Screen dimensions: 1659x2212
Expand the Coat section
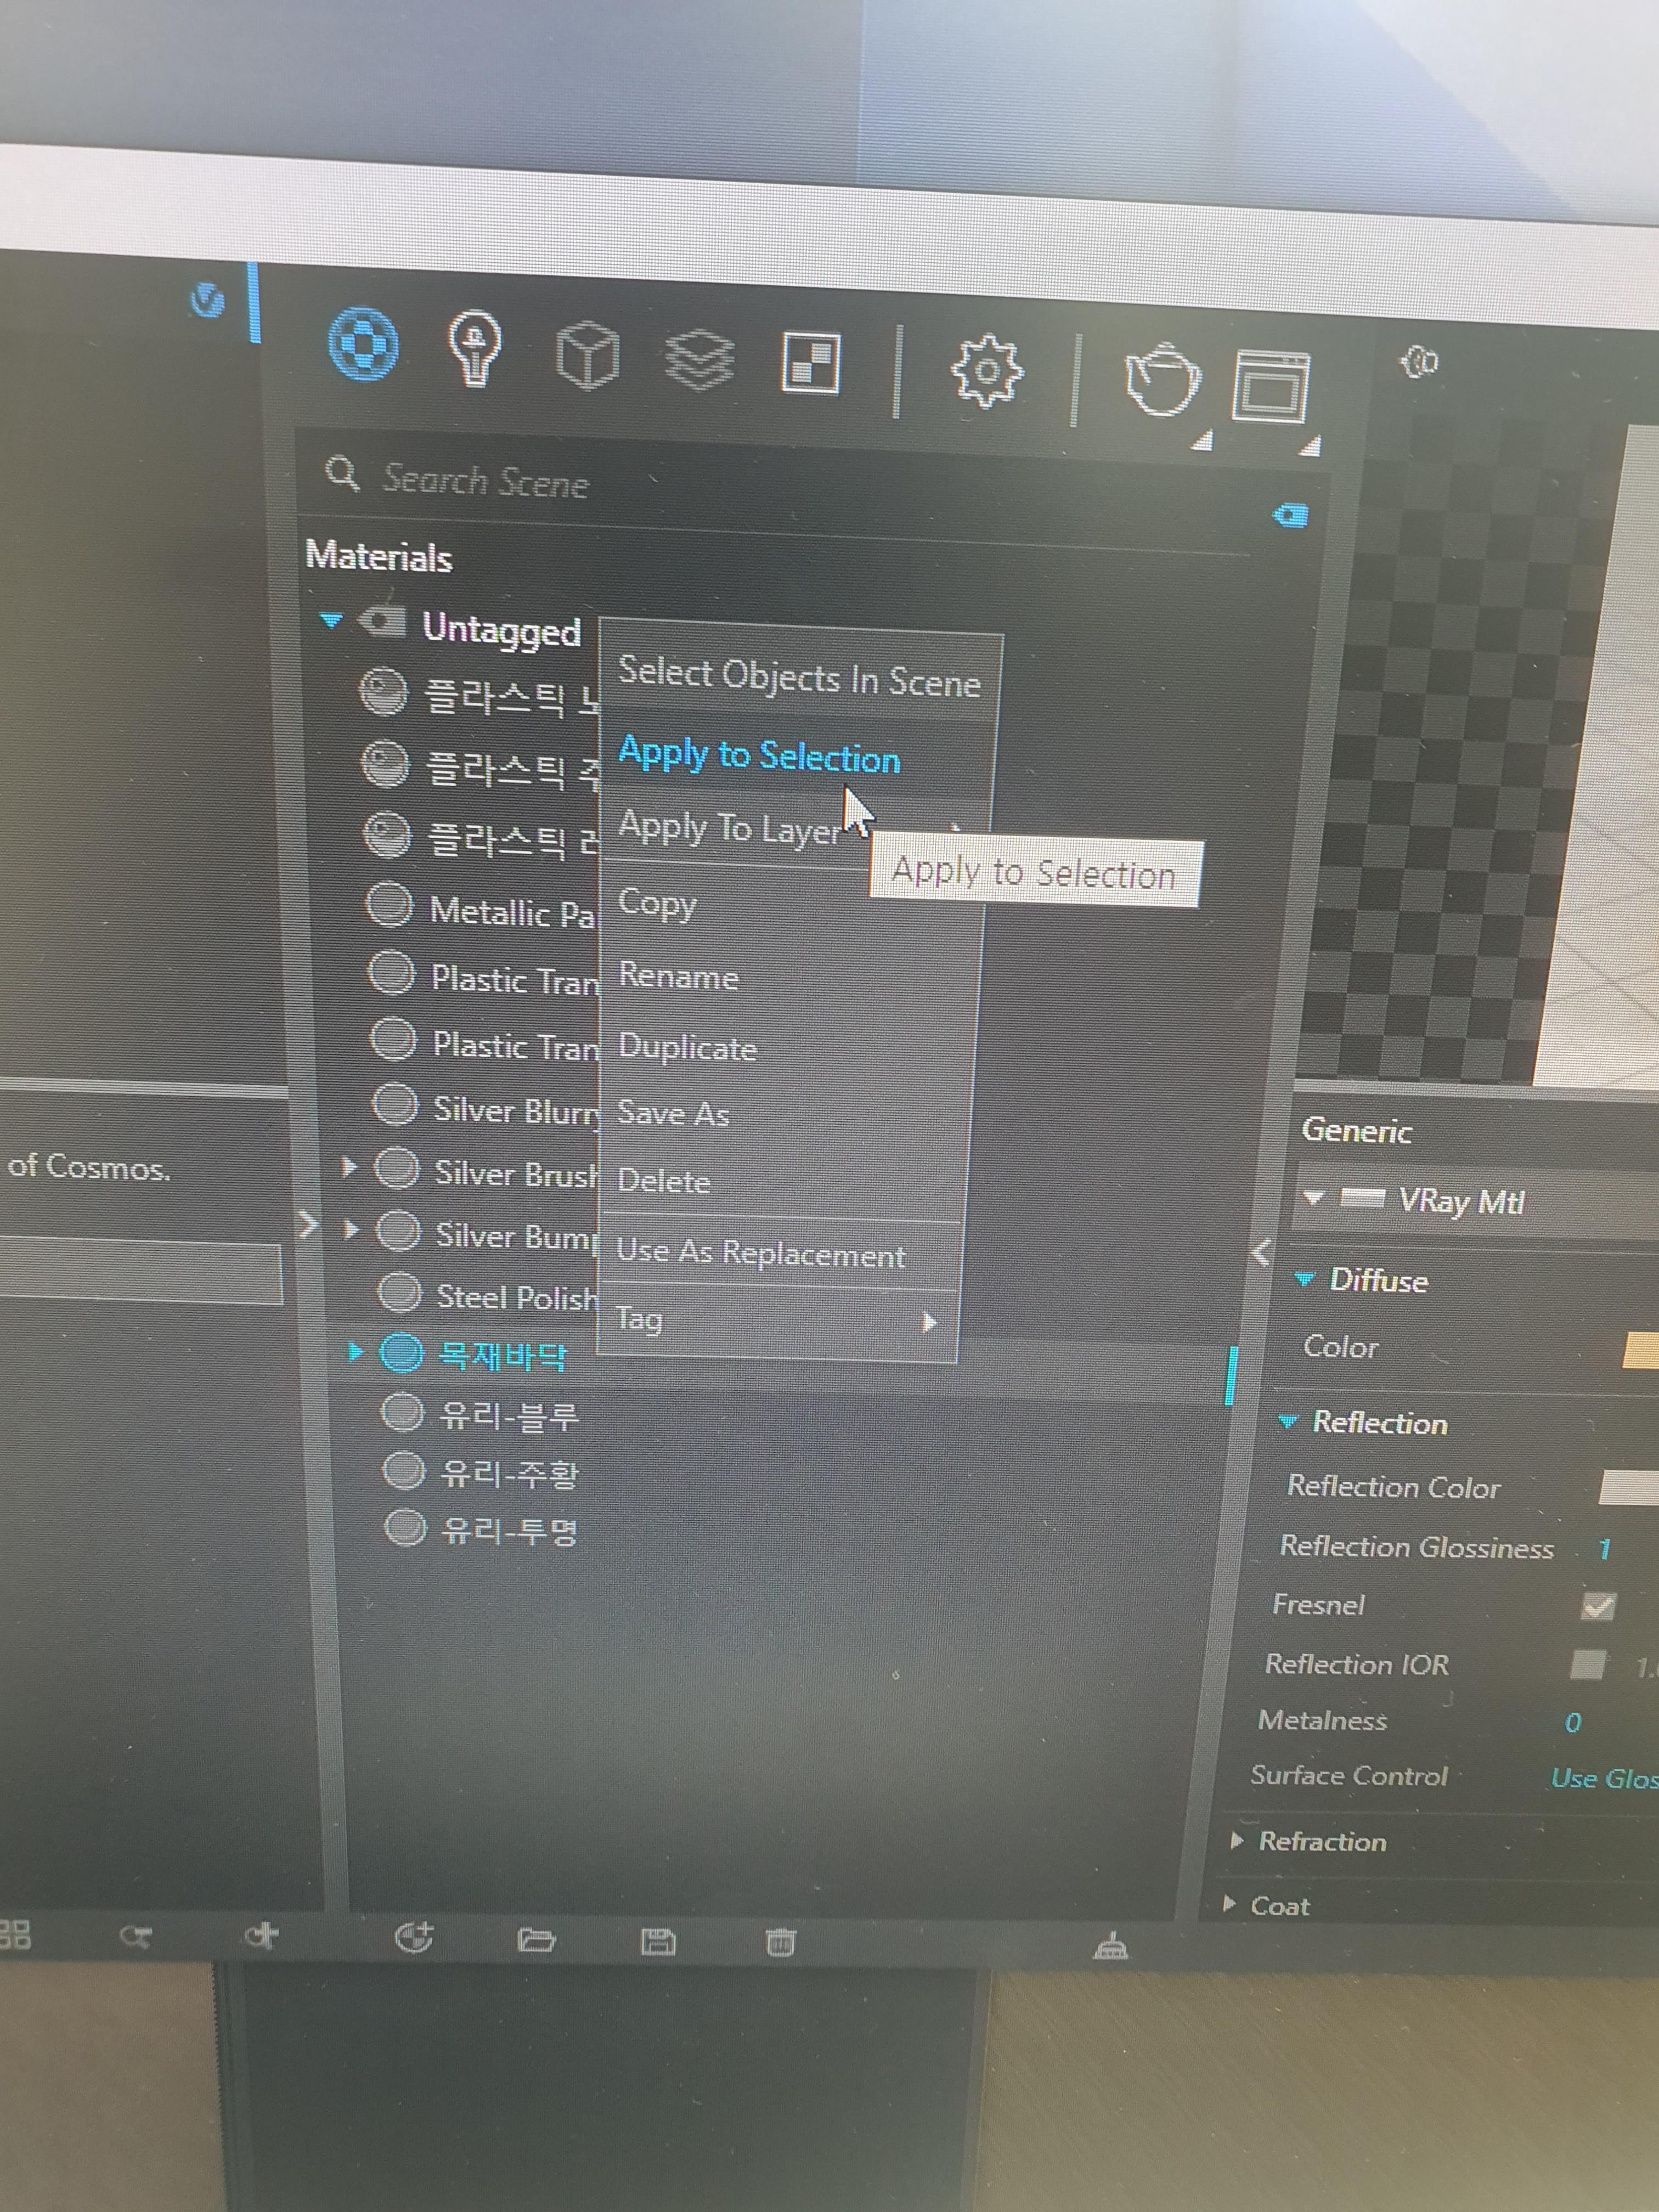(1229, 1904)
